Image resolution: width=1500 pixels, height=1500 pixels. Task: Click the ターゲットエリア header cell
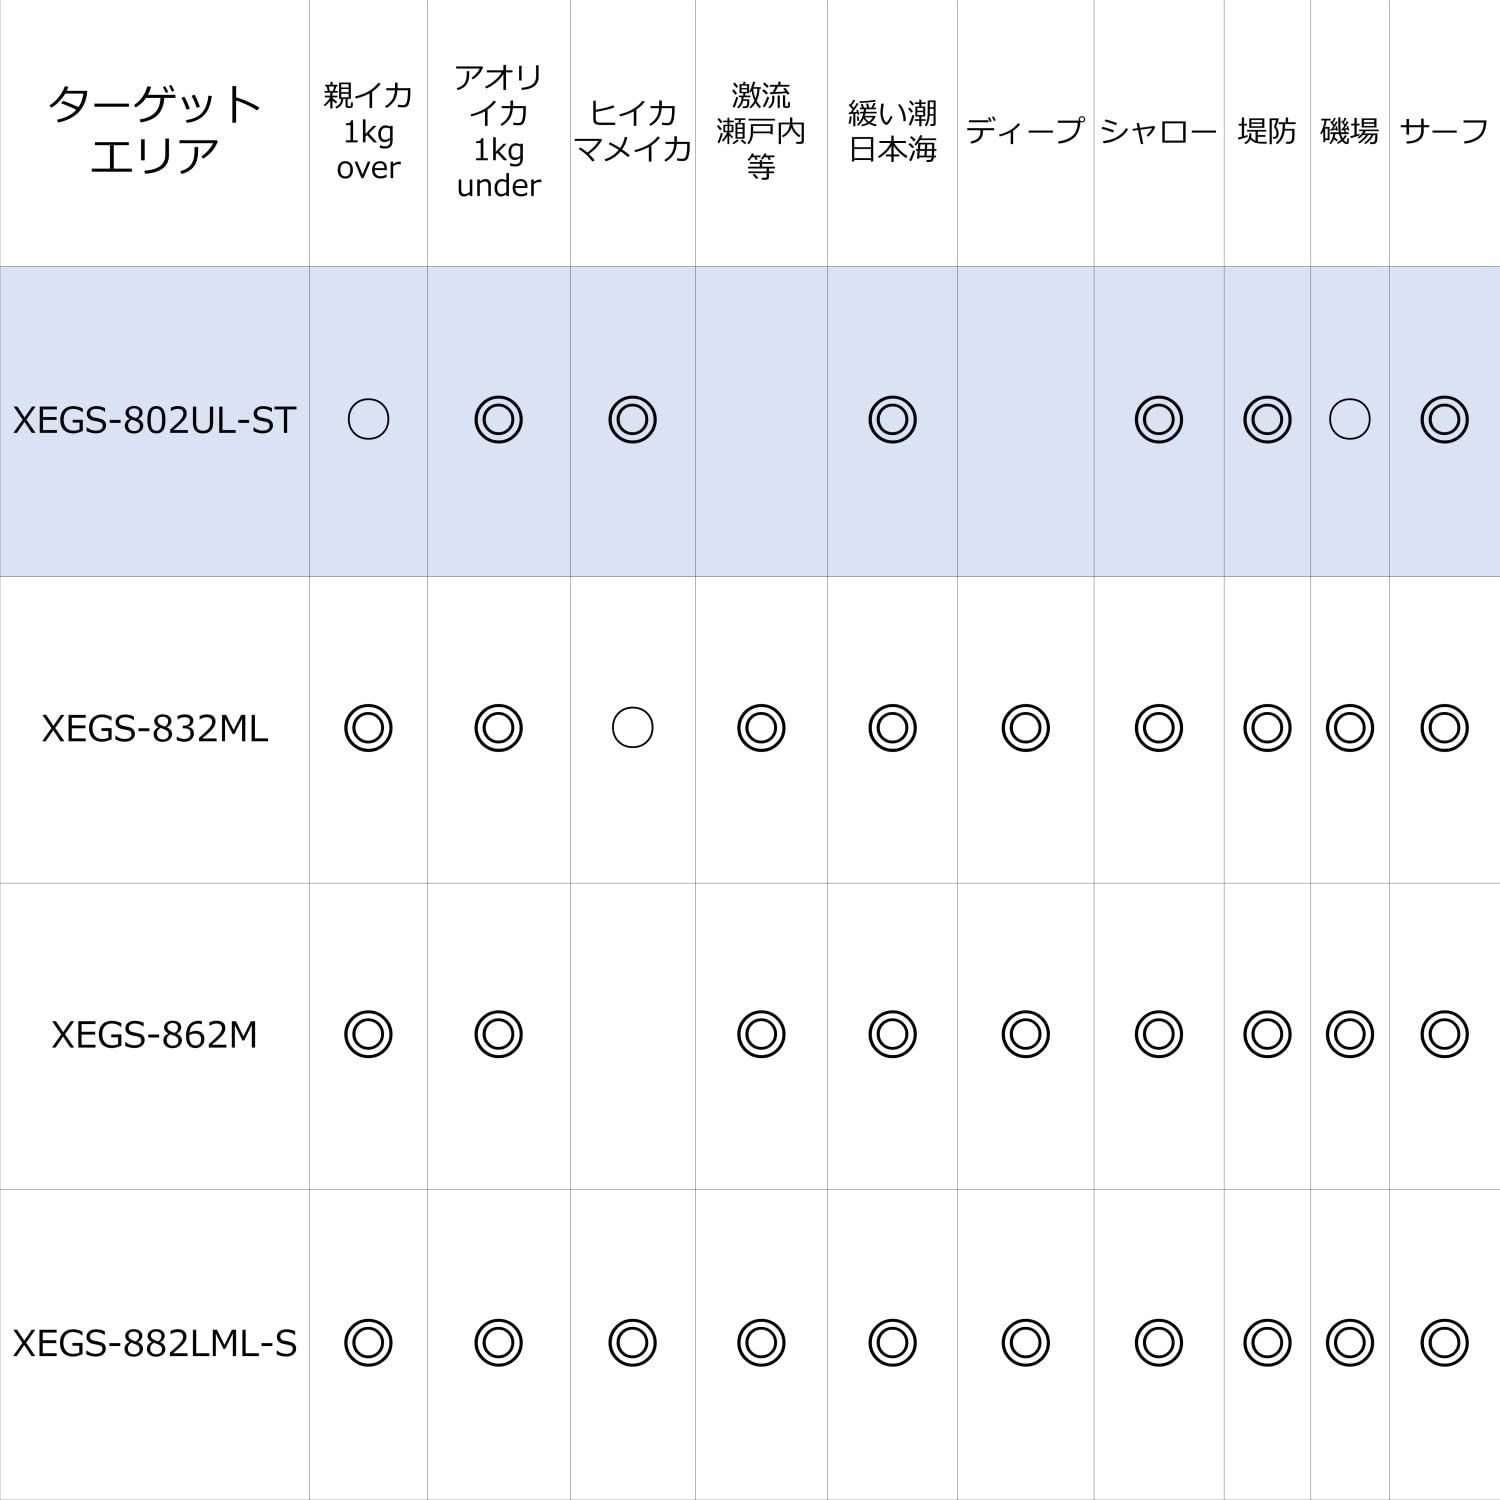pos(154,130)
